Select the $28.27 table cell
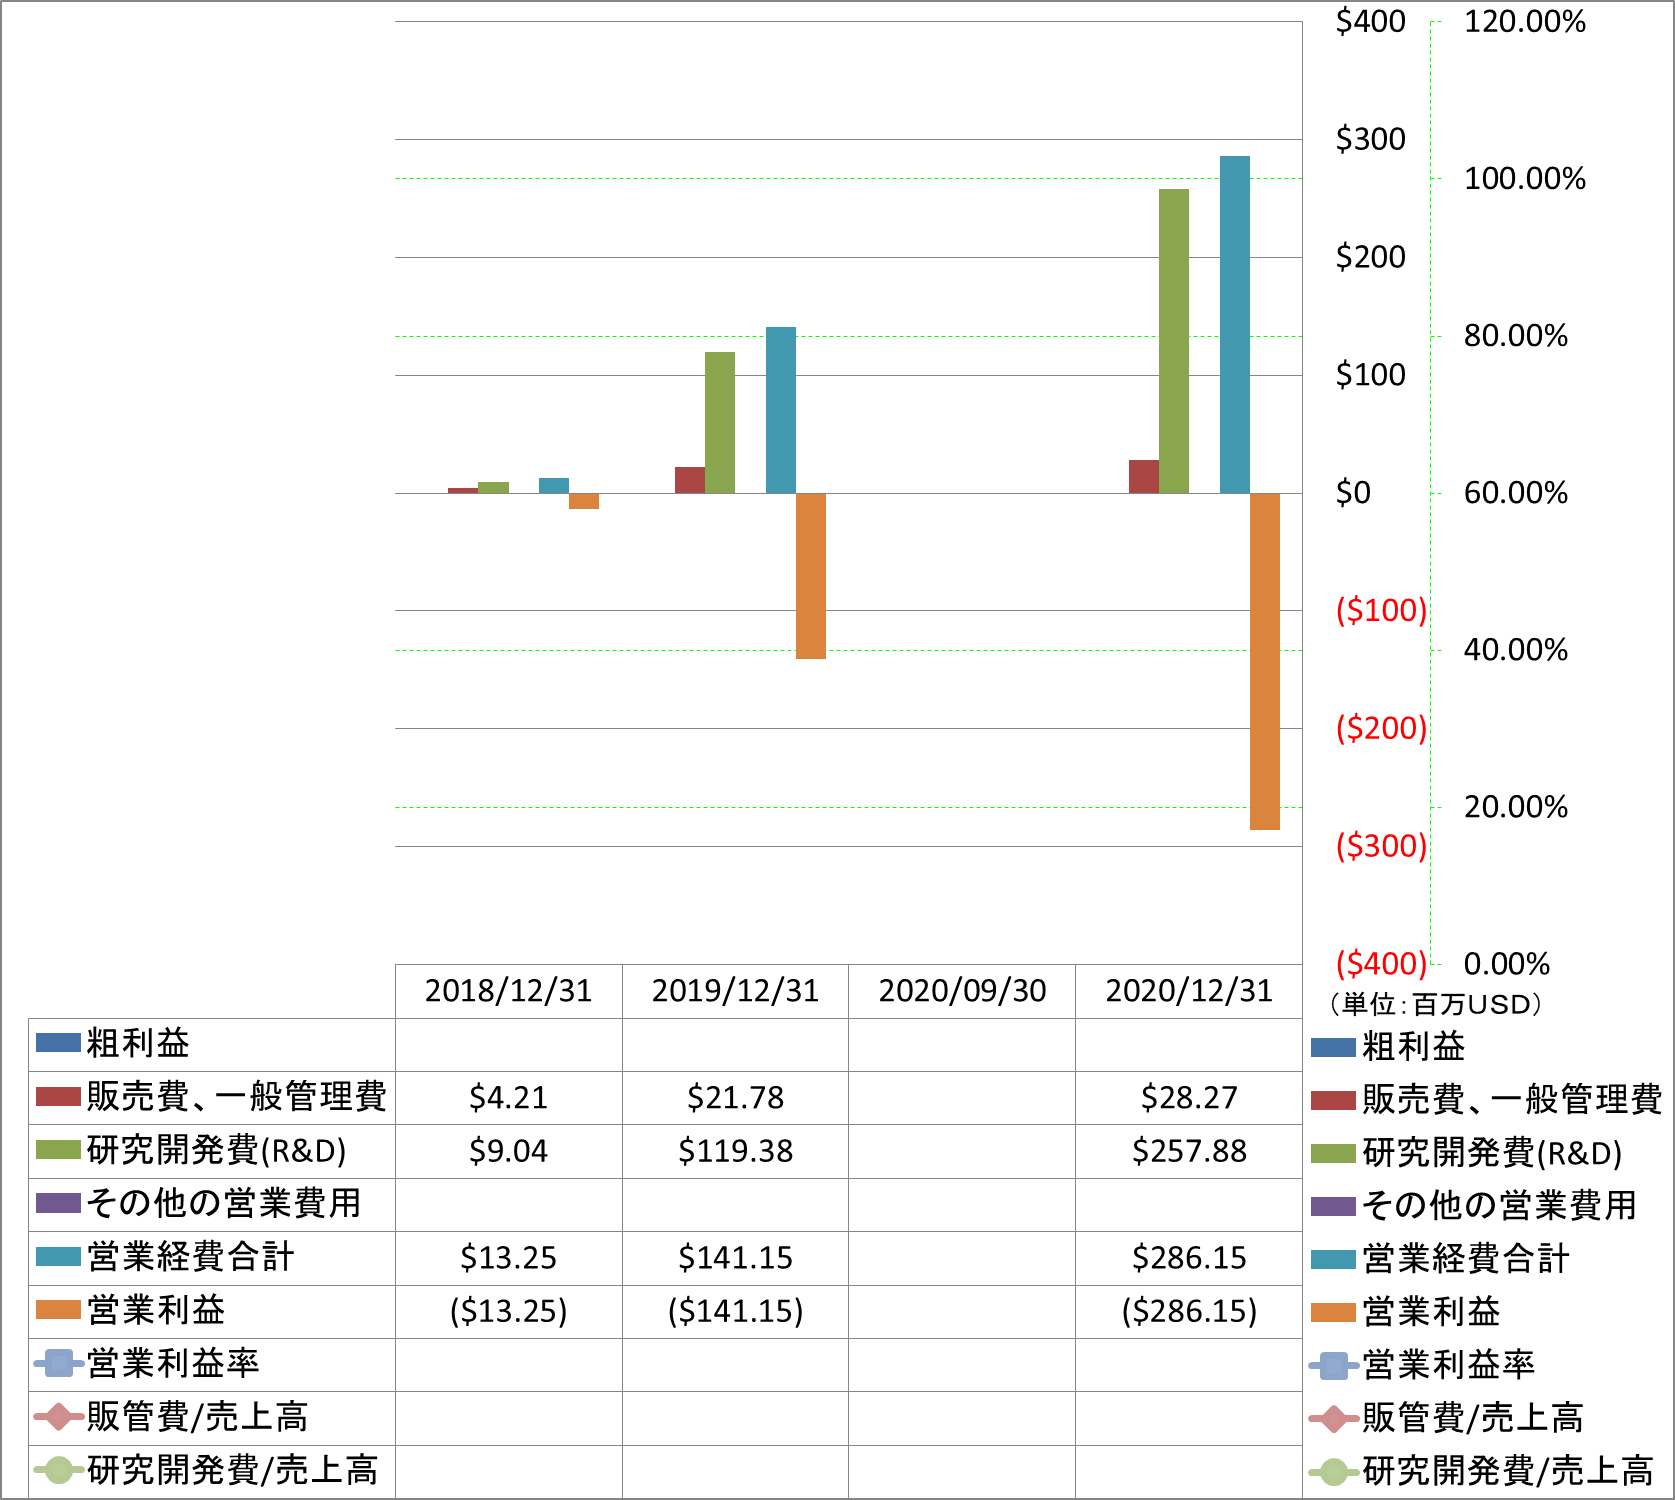The width and height of the screenshot is (1675, 1500). (x=1189, y=1098)
